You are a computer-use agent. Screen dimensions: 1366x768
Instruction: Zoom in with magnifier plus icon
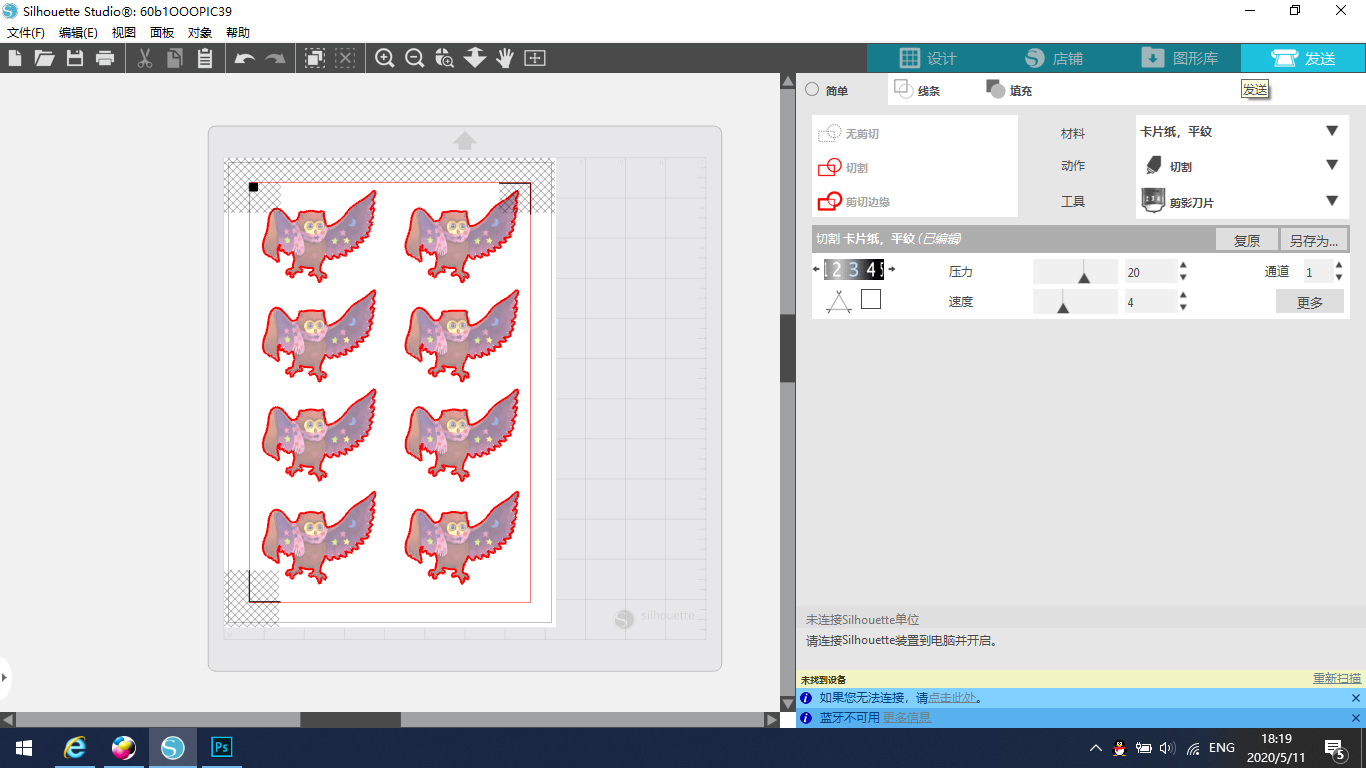pos(385,58)
